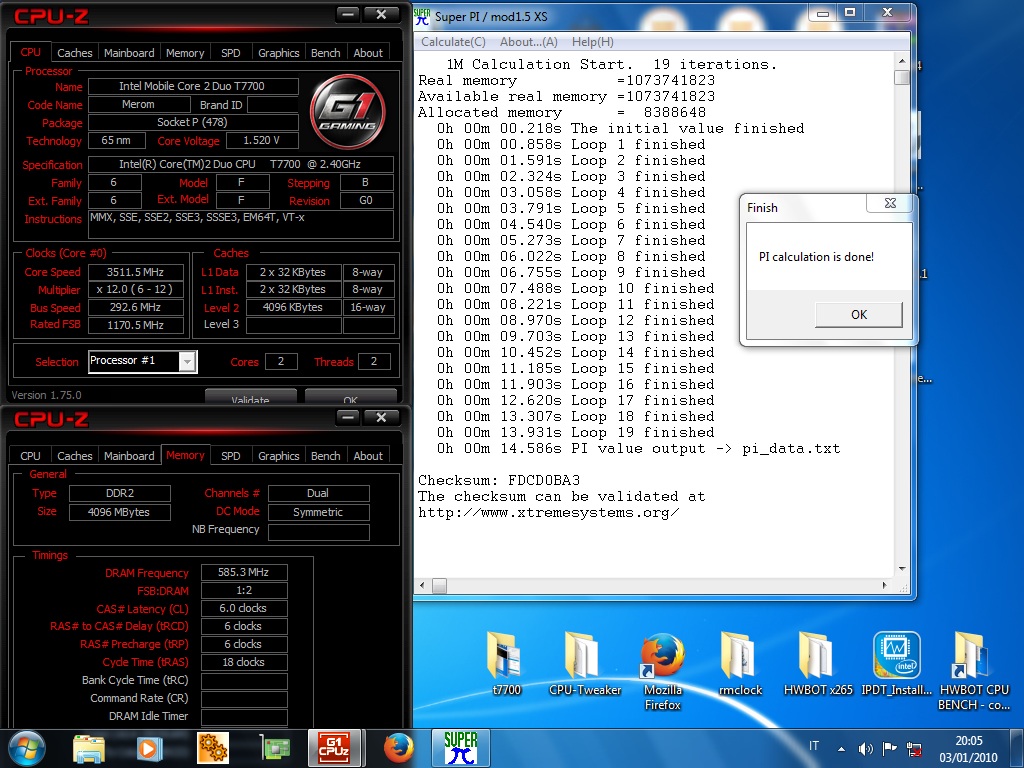Open the Calculate(C) menu in Super PI

pyautogui.click(x=453, y=42)
